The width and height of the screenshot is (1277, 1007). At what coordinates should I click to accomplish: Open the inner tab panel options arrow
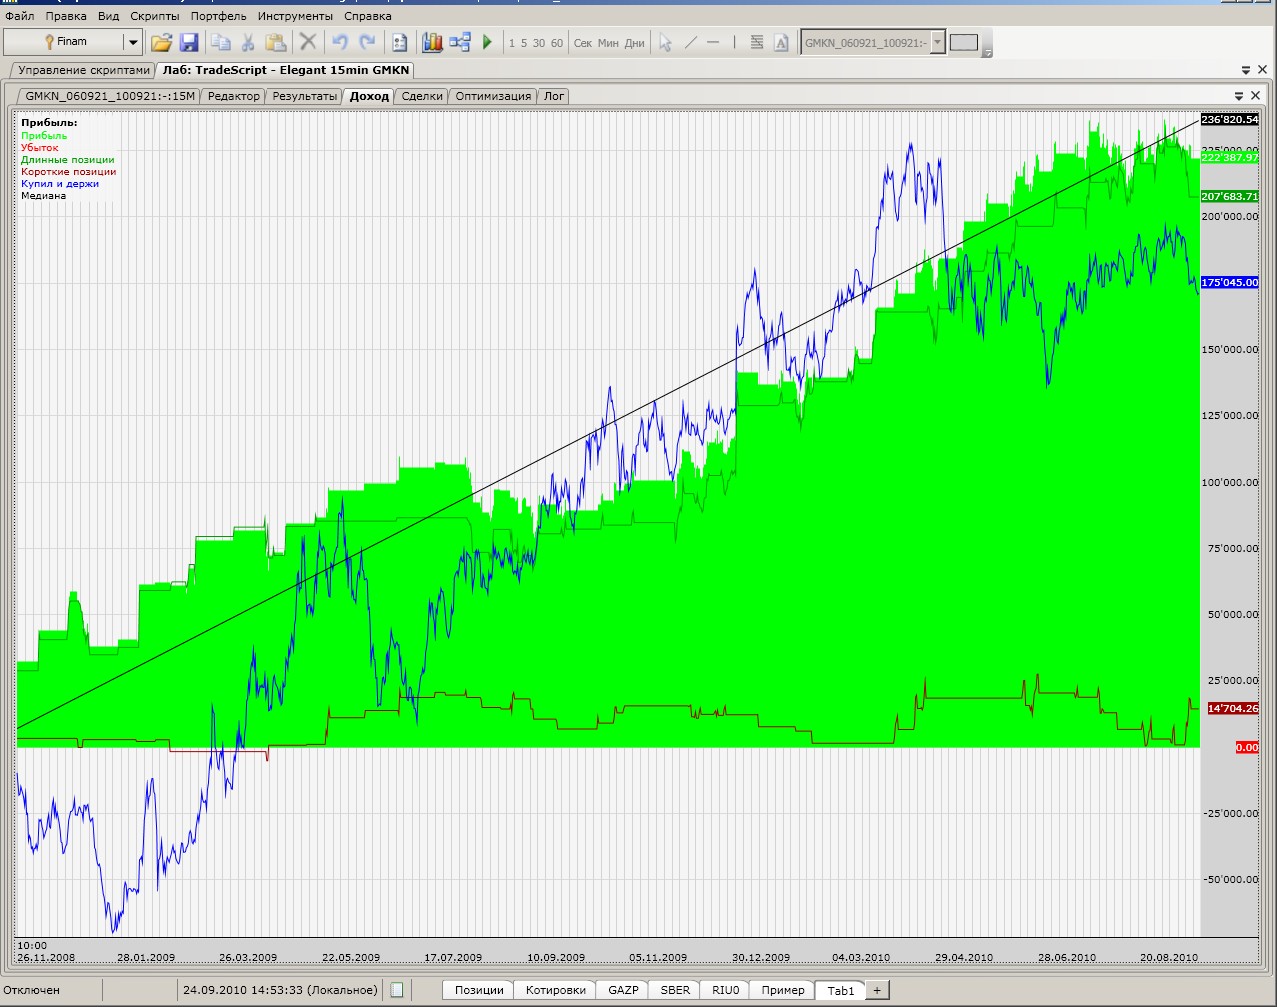point(1239,96)
